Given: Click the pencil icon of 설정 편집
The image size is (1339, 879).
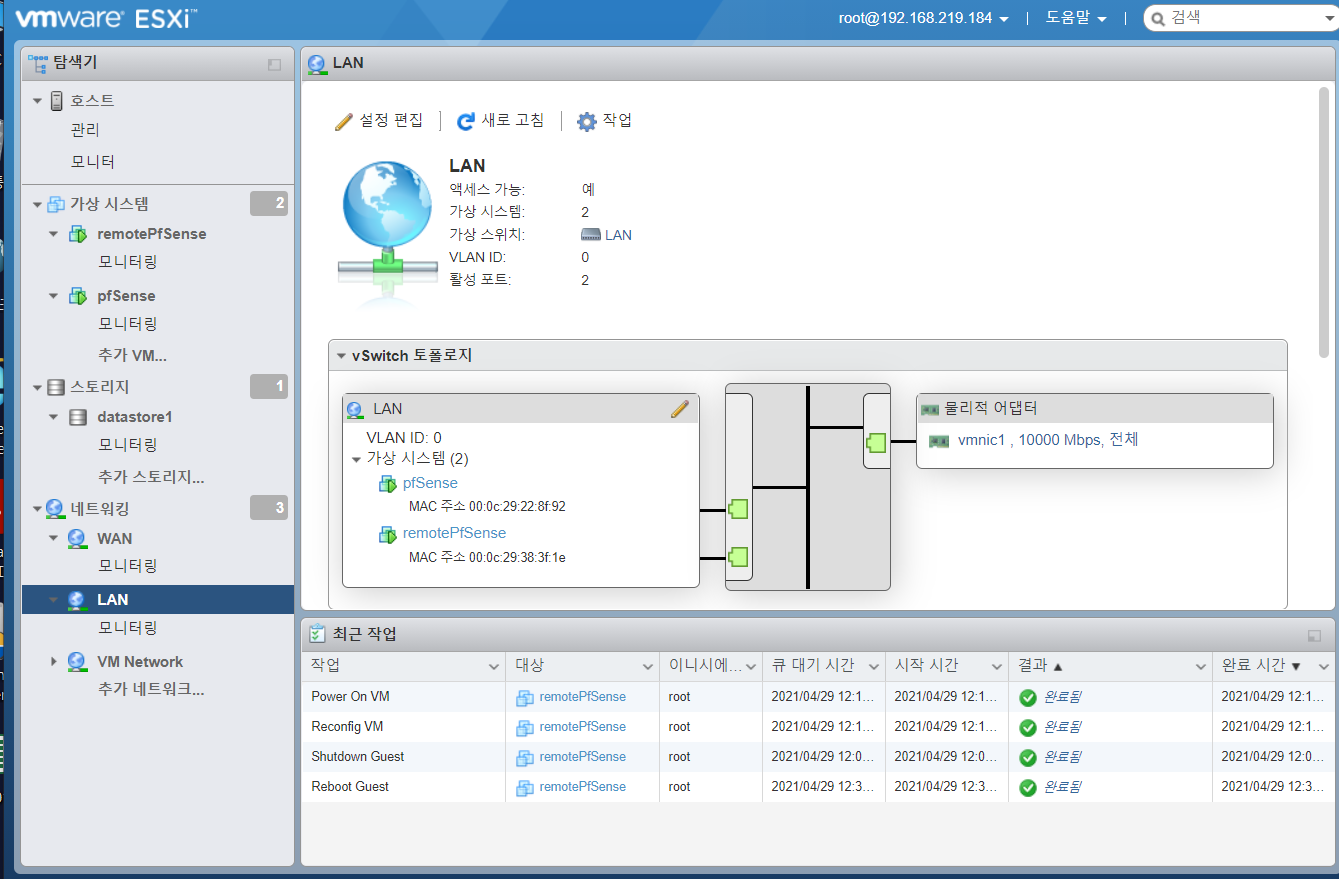Looking at the screenshot, I should click(x=344, y=121).
